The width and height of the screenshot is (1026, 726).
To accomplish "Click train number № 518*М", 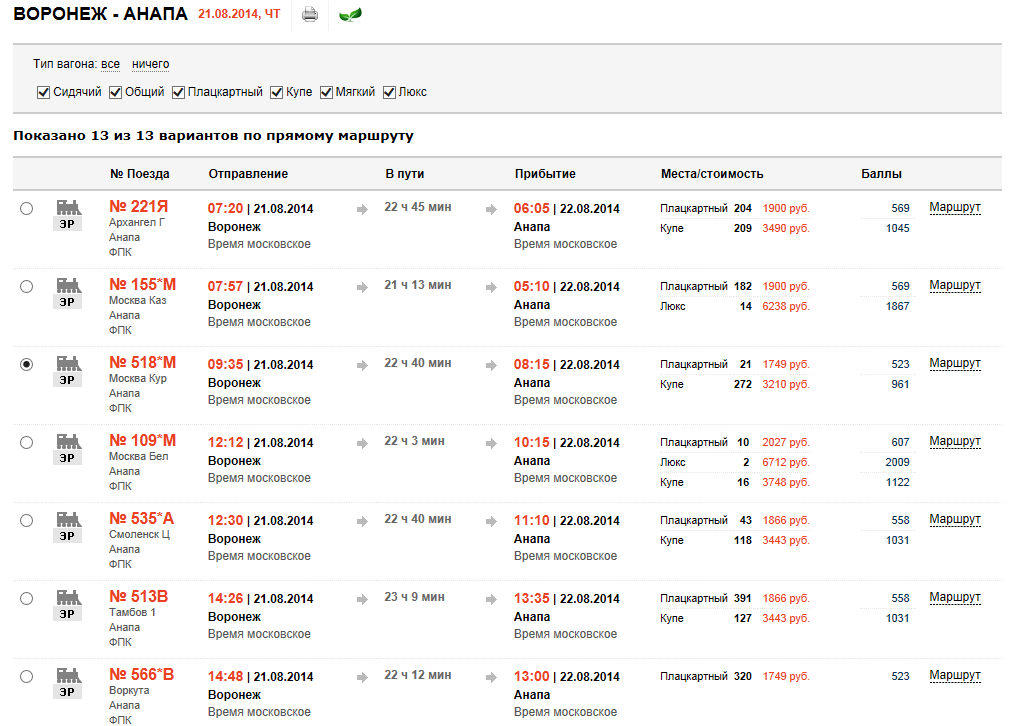I will (143, 362).
